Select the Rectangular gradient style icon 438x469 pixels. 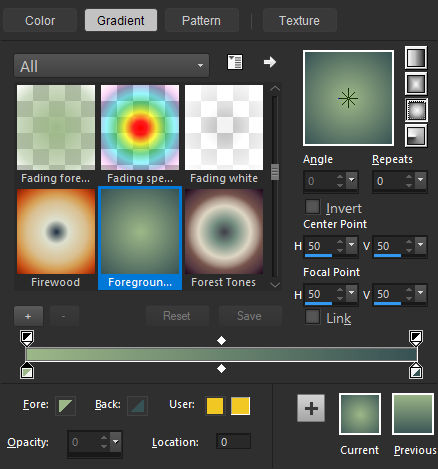click(416, 83)
